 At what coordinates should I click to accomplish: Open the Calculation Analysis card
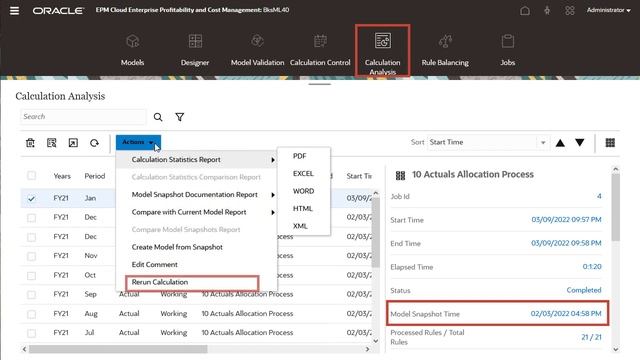click(382, 51)
